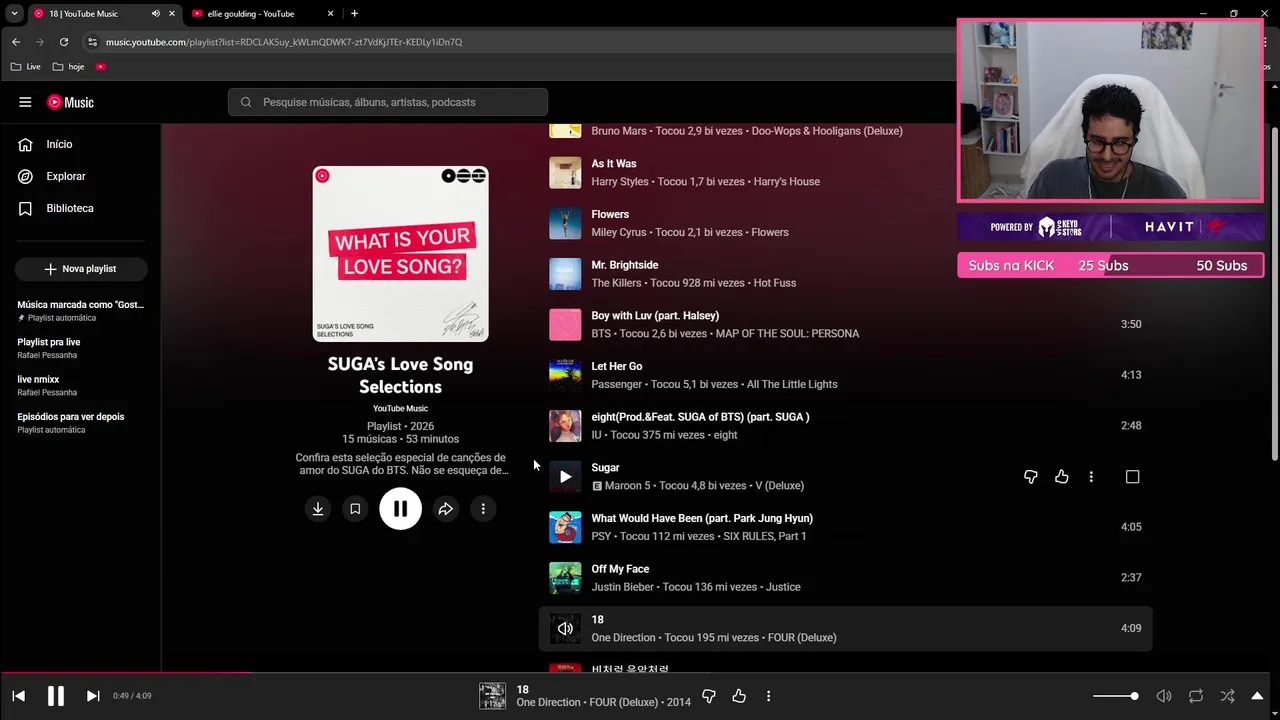1280x720 pixels.
Task: Select Mr. Brightside song title
Action: (624, 265)
